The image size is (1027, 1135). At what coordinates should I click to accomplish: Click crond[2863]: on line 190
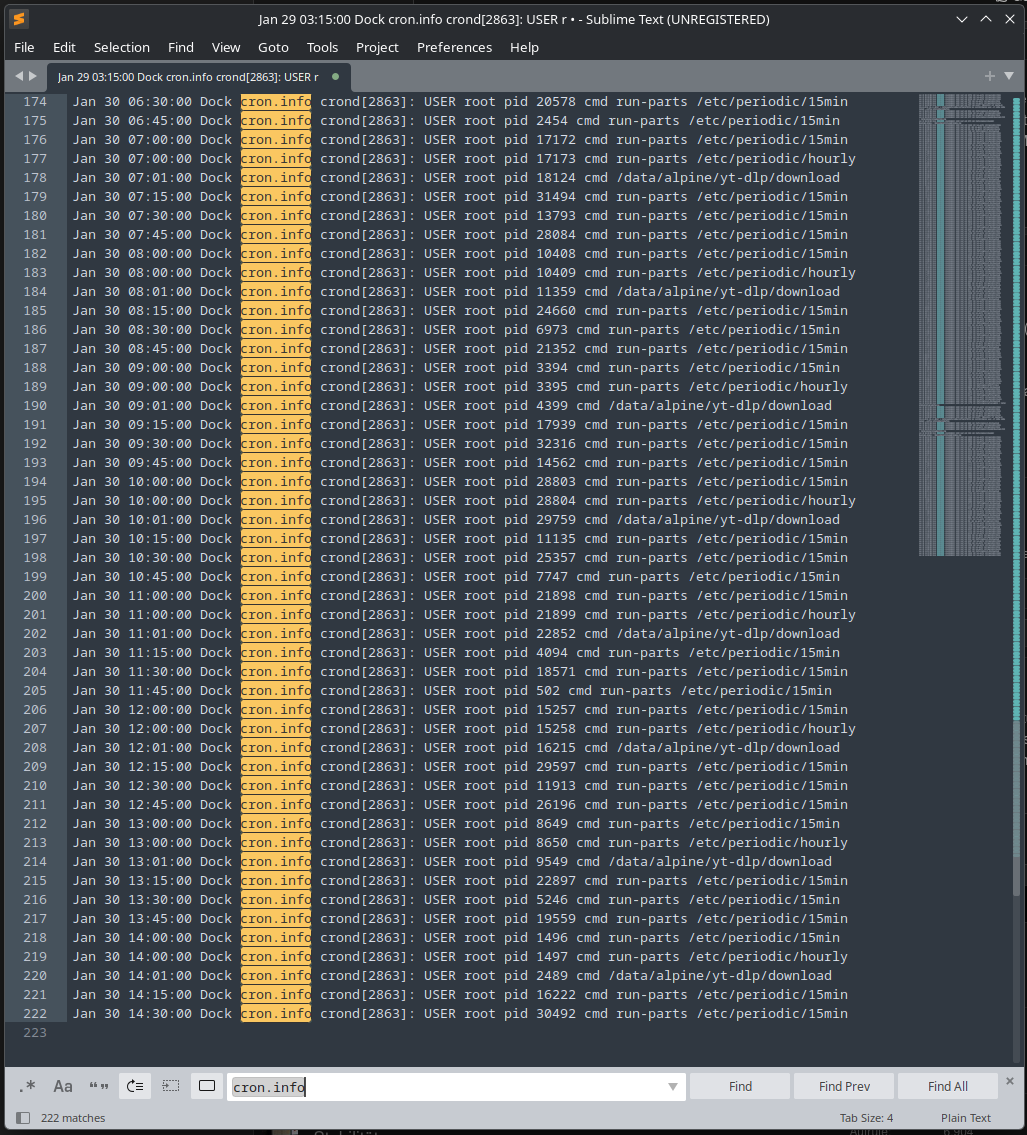coord(368,405)
